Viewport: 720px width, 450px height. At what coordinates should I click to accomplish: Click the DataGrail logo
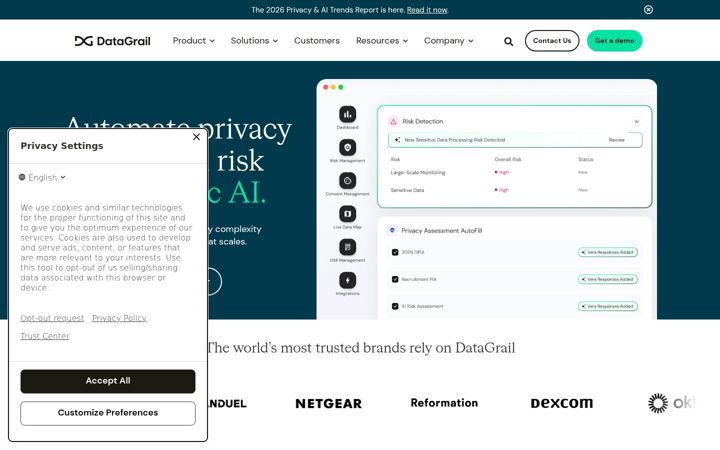(x=112, y=41)
